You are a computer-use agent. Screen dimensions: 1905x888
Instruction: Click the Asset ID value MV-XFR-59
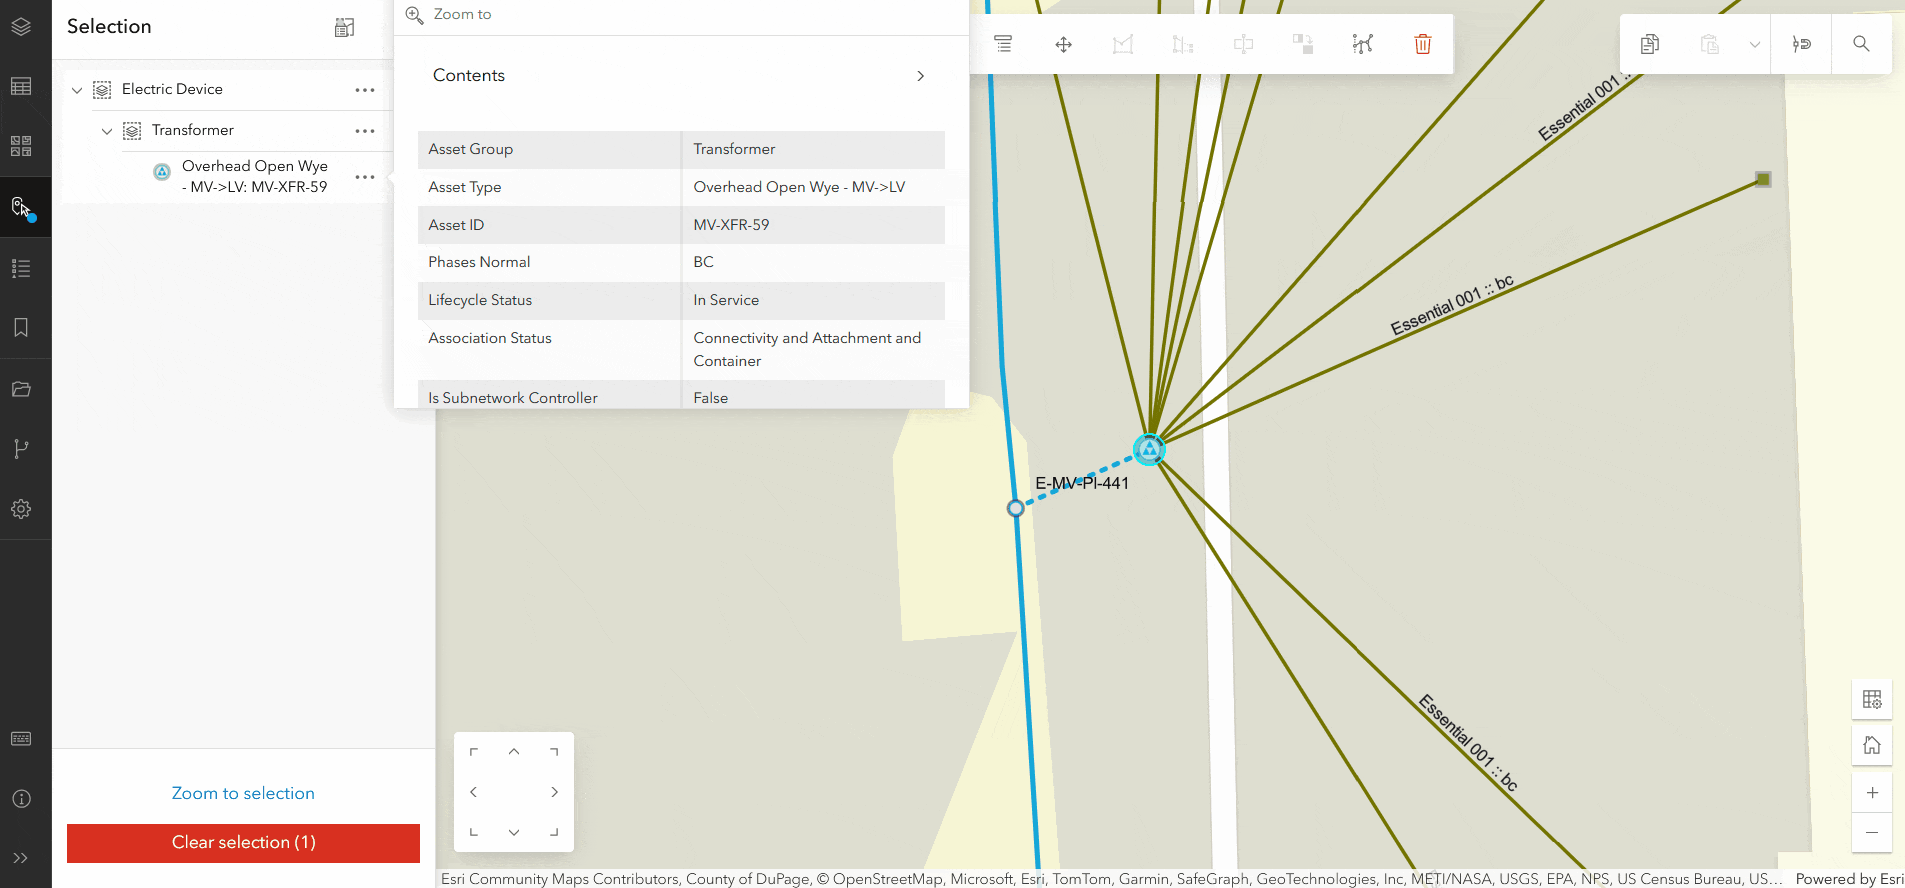[x=731, y=225]
